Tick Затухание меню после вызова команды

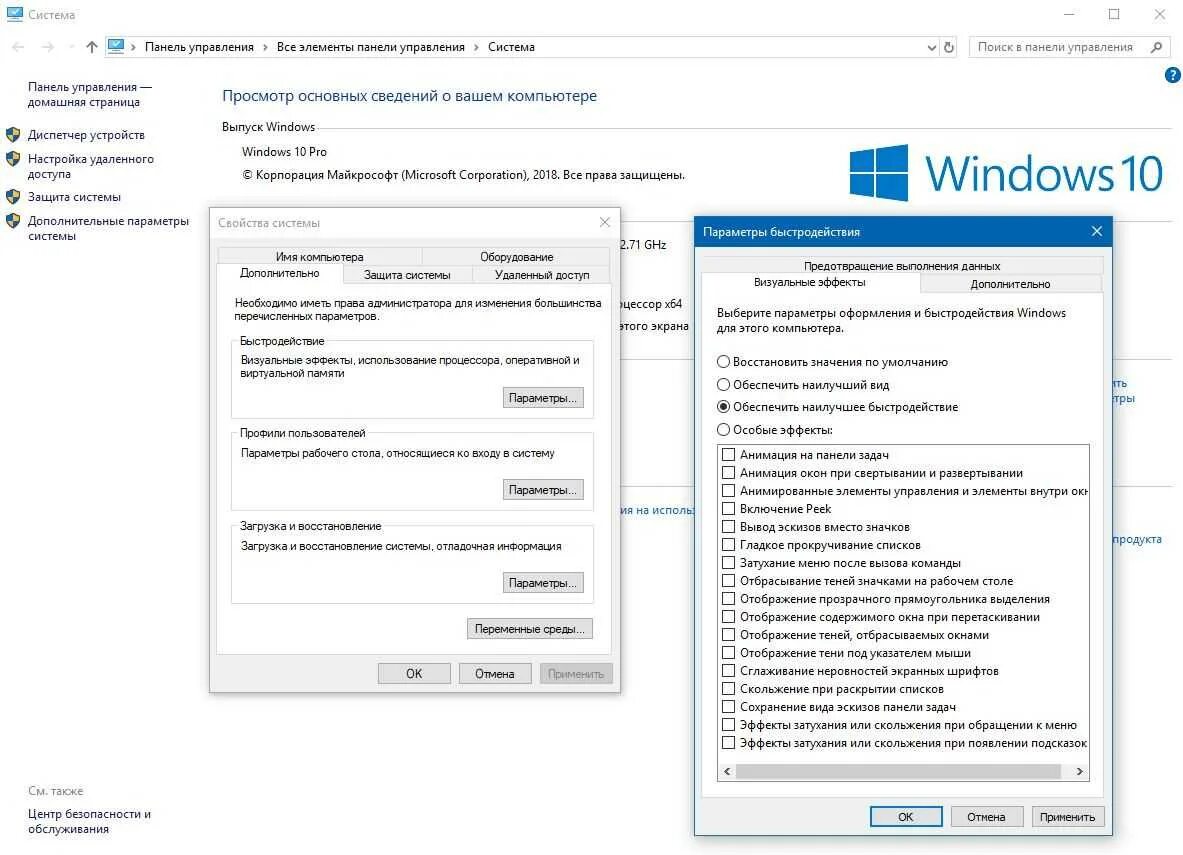[x=728, y=563]
